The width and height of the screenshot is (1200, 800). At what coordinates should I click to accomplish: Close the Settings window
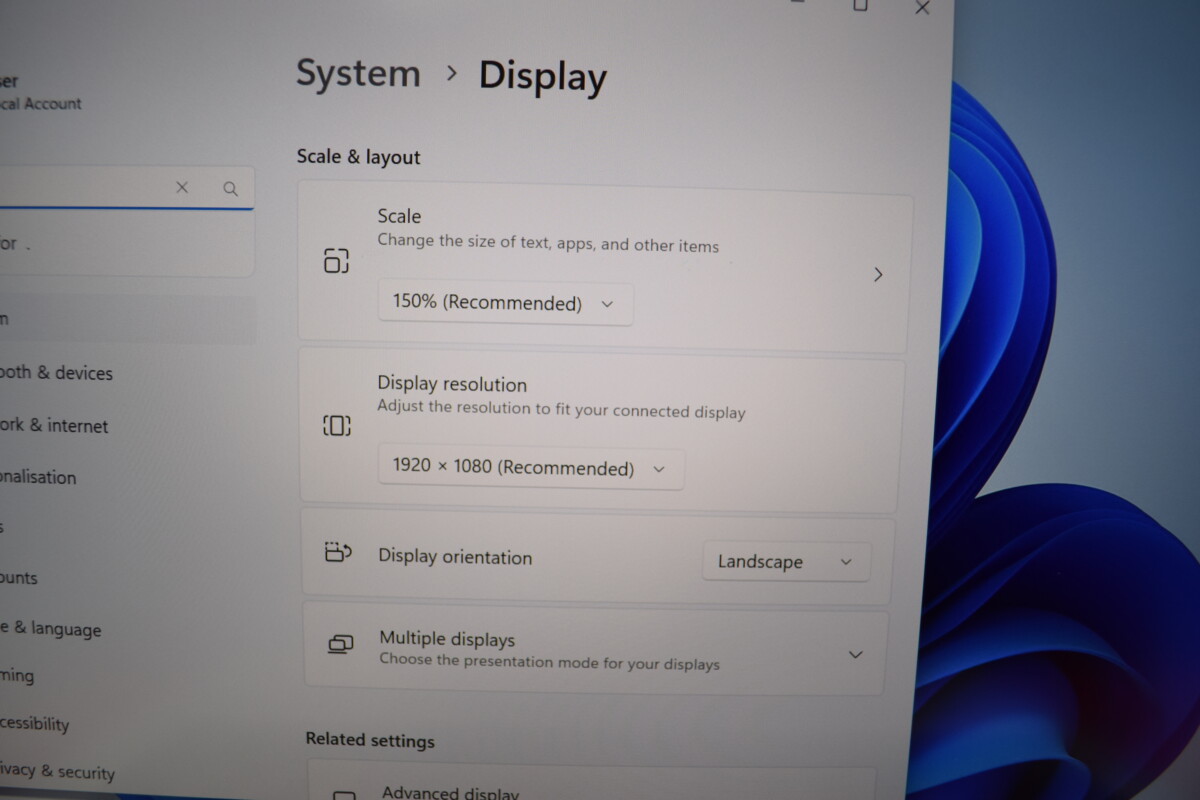tap(922, 8)
